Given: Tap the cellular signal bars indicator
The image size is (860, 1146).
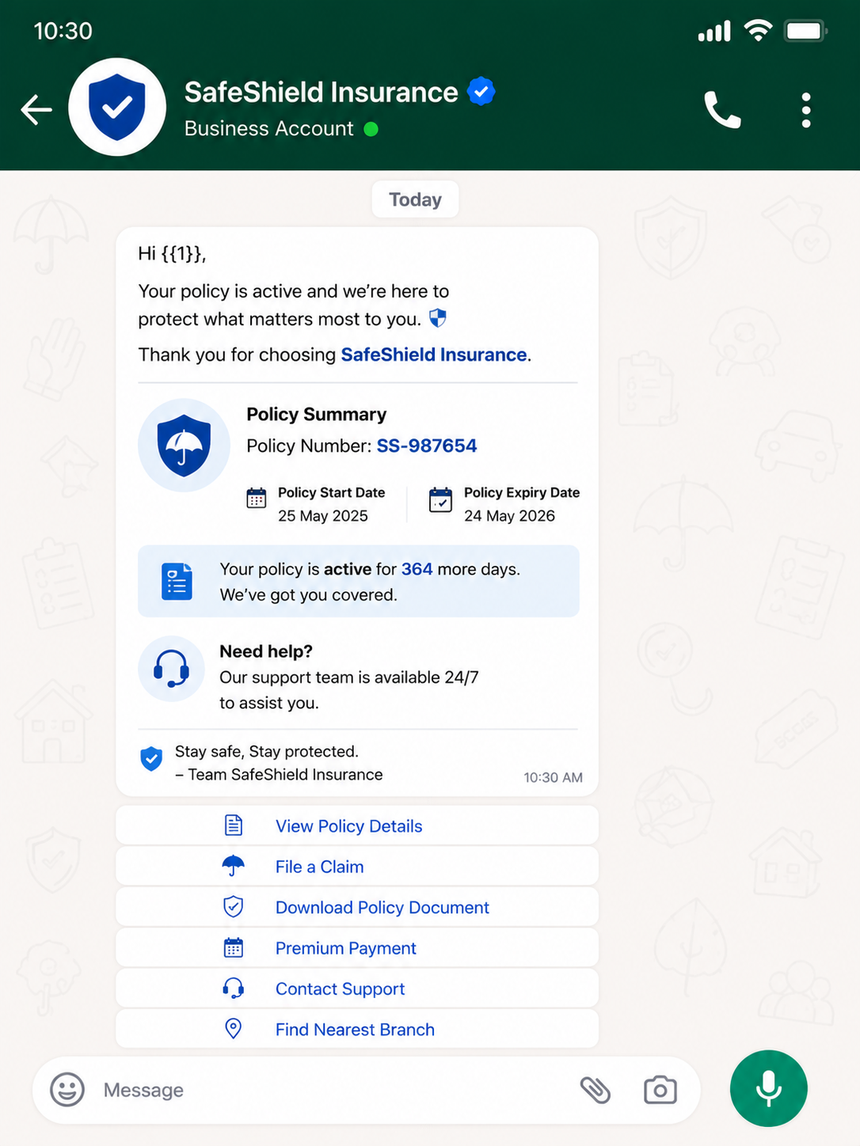Looking at the screenshot, I should [714, 31].
